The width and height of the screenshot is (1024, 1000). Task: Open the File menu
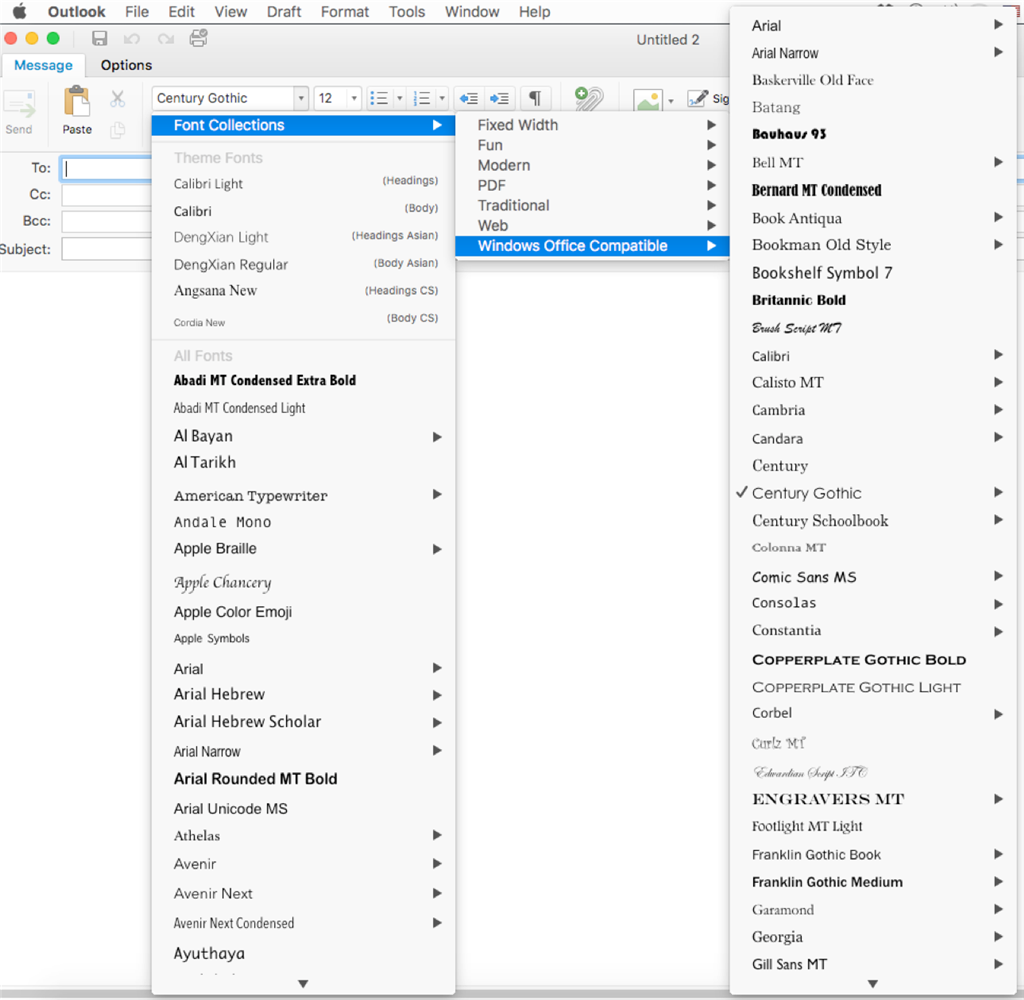137,12
